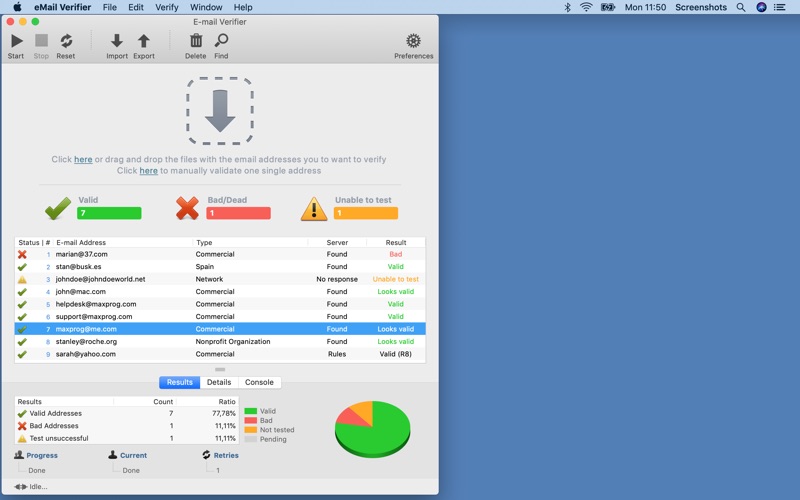This screenshot has height=500, width=800.
Task: Click the Bluetooth menu bar icon
Action: [x=567, y=7]
